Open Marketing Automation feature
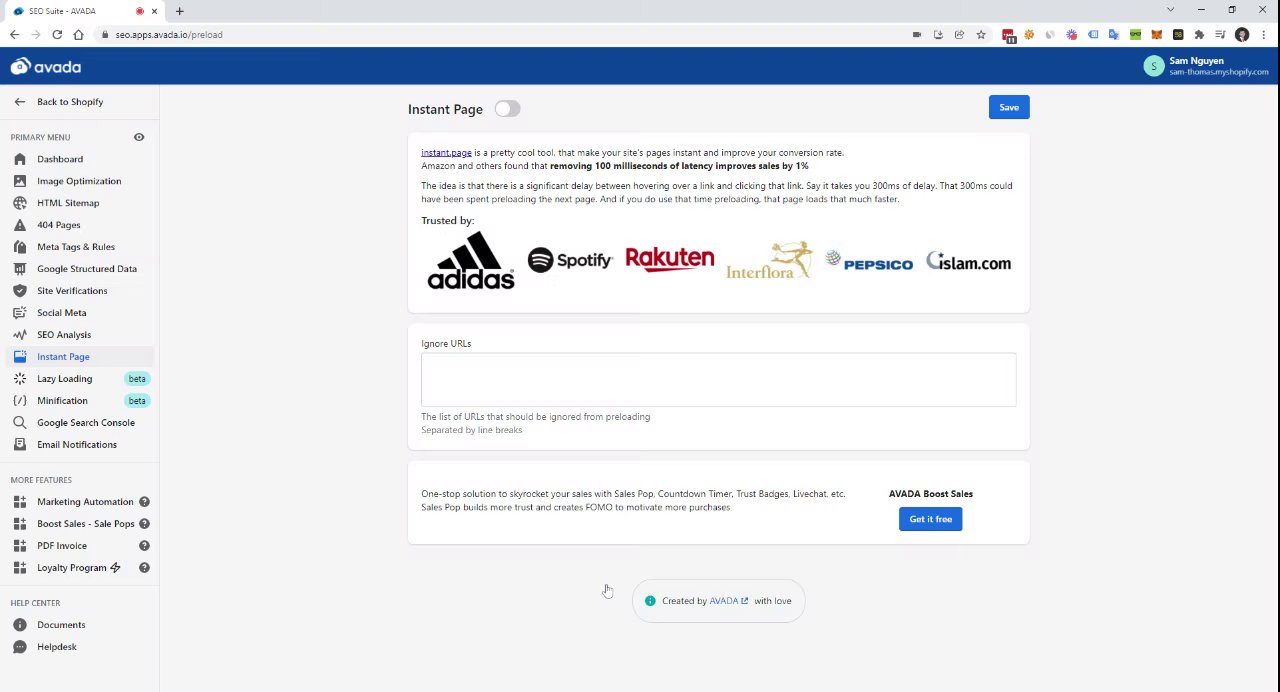Image resolution: width=1280 pixels, height=692 pixels. point(85,502)
